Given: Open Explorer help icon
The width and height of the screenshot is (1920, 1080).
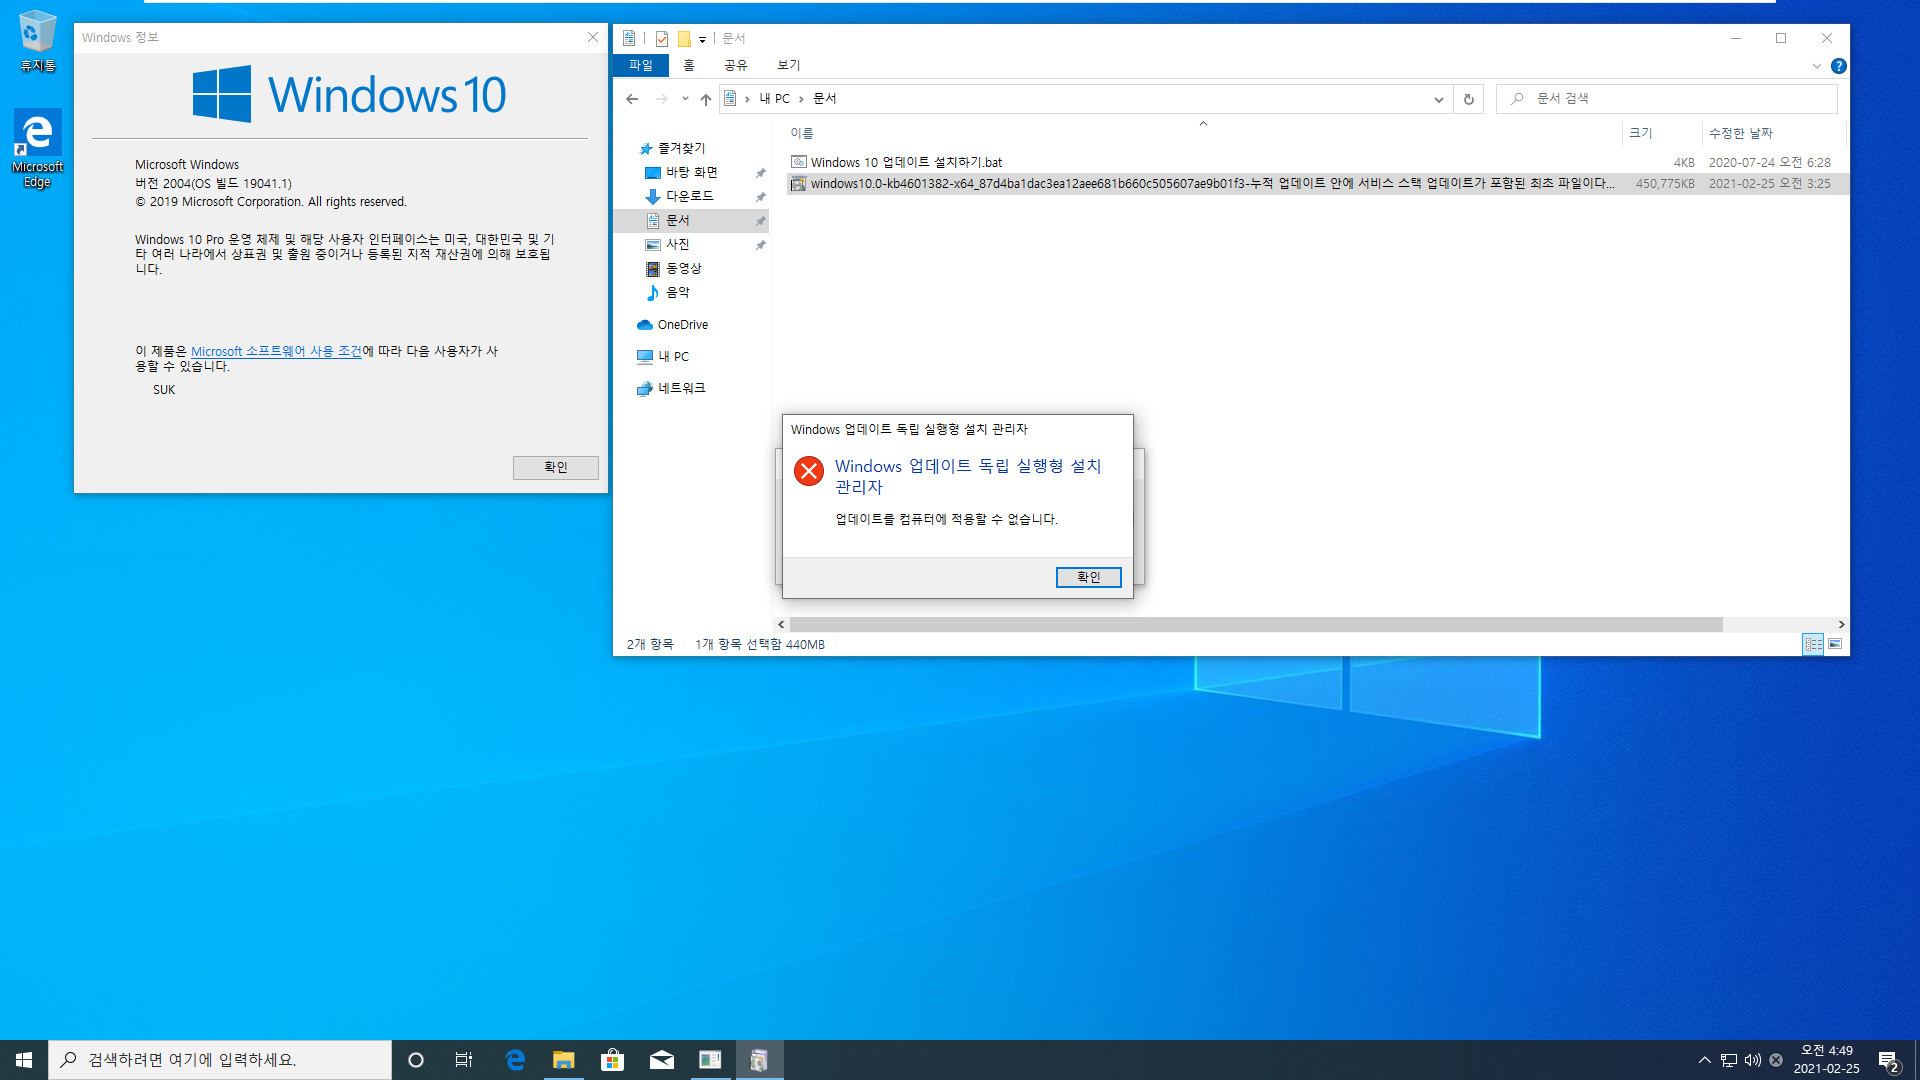Looking at the screenshot, I should [x=1838, y=66].
